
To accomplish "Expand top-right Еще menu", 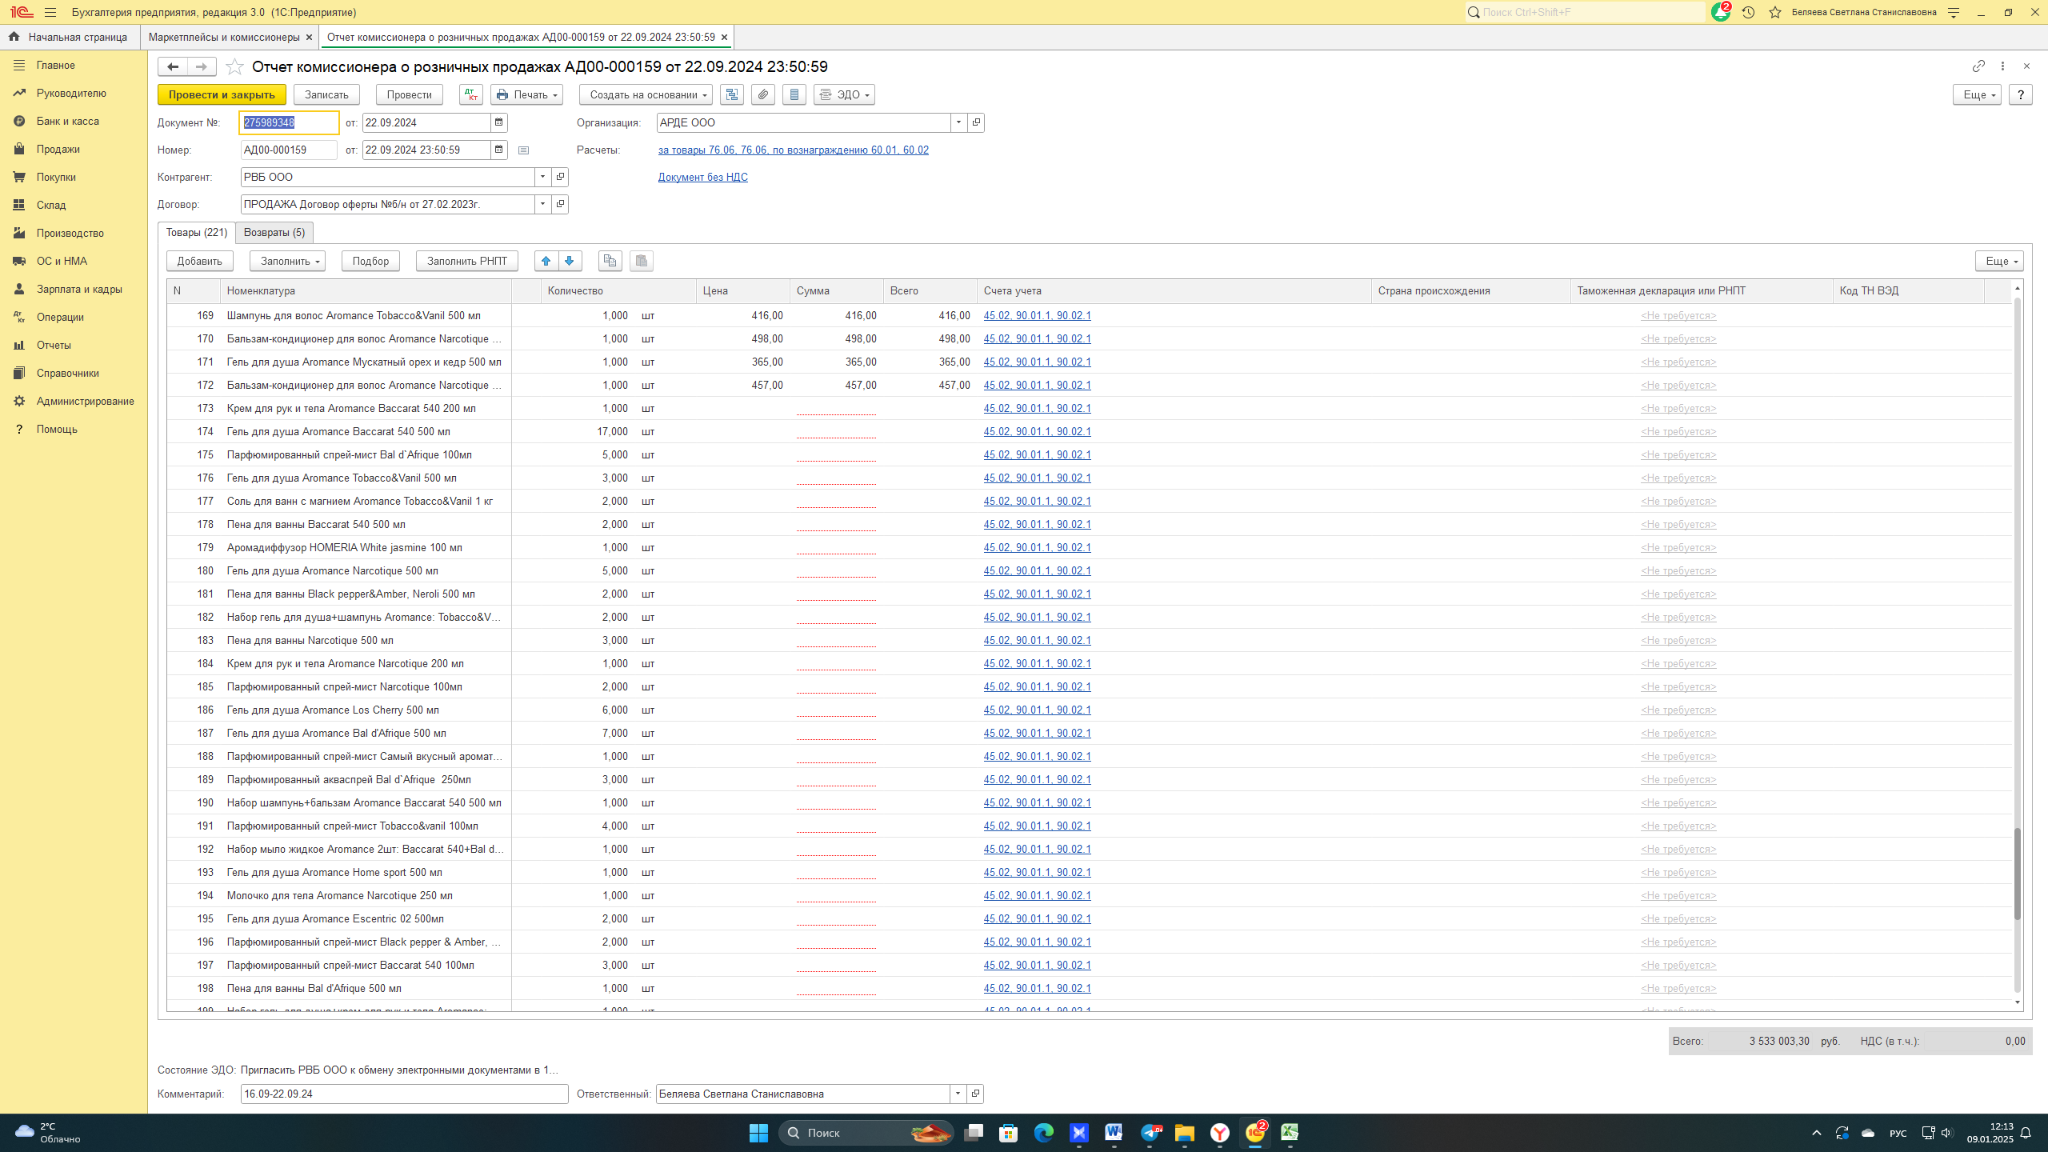I will (x=1977, y=95).
